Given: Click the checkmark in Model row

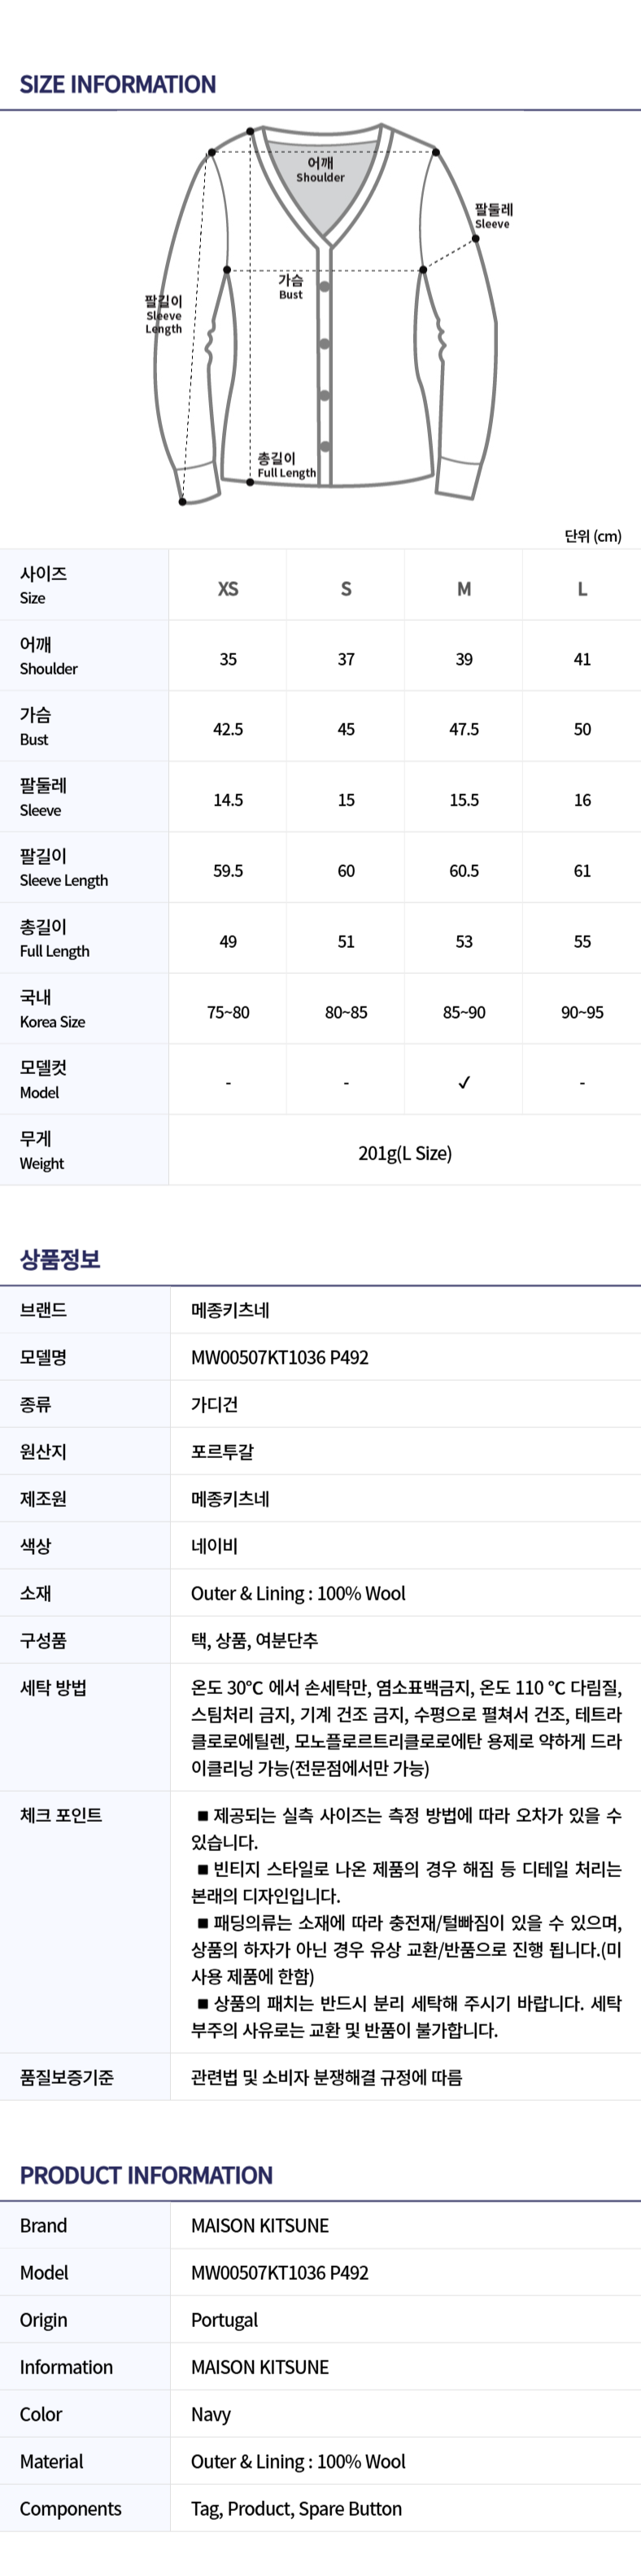Looking at the screenshot, I should tap(464, 1082).
